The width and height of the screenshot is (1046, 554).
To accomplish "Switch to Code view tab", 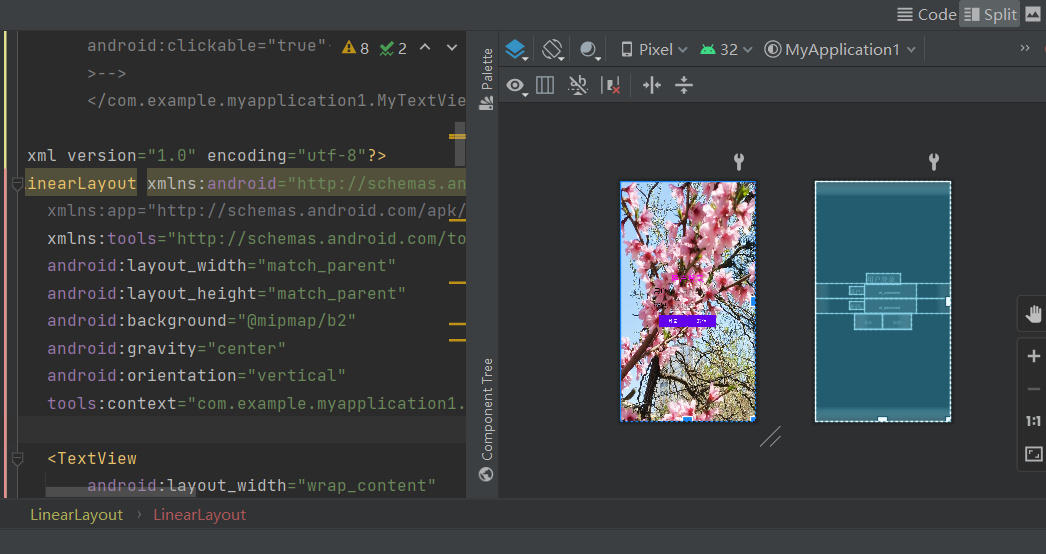I will click(926, 14).
